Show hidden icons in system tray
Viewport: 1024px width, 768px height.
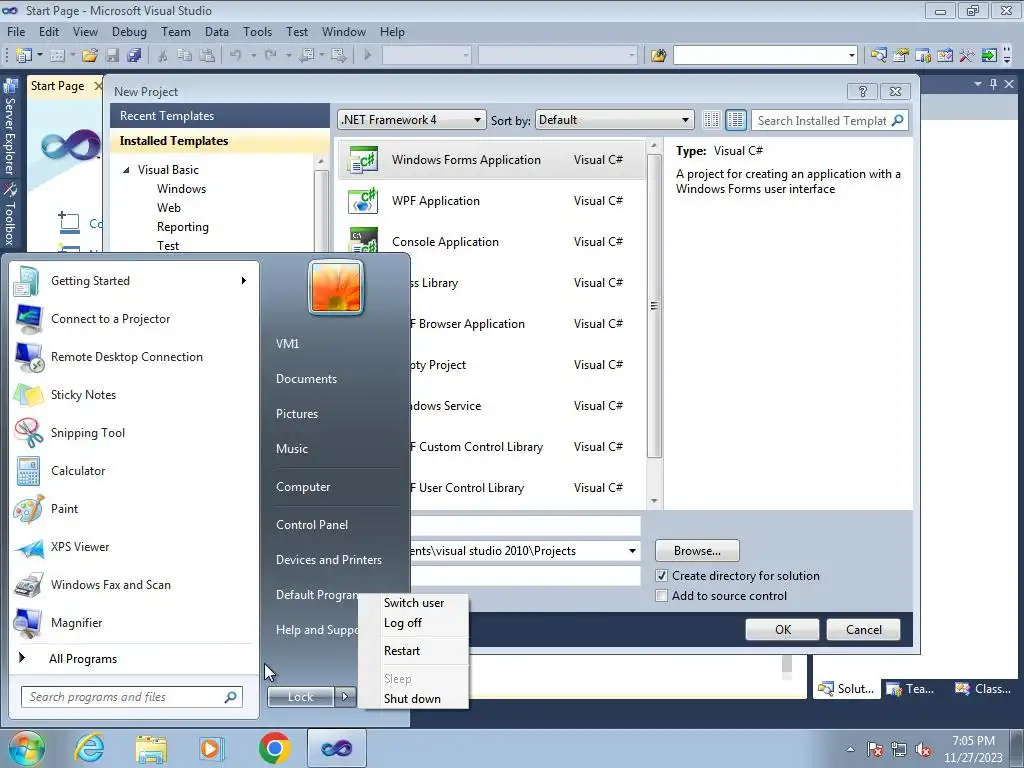pos(850,750)
